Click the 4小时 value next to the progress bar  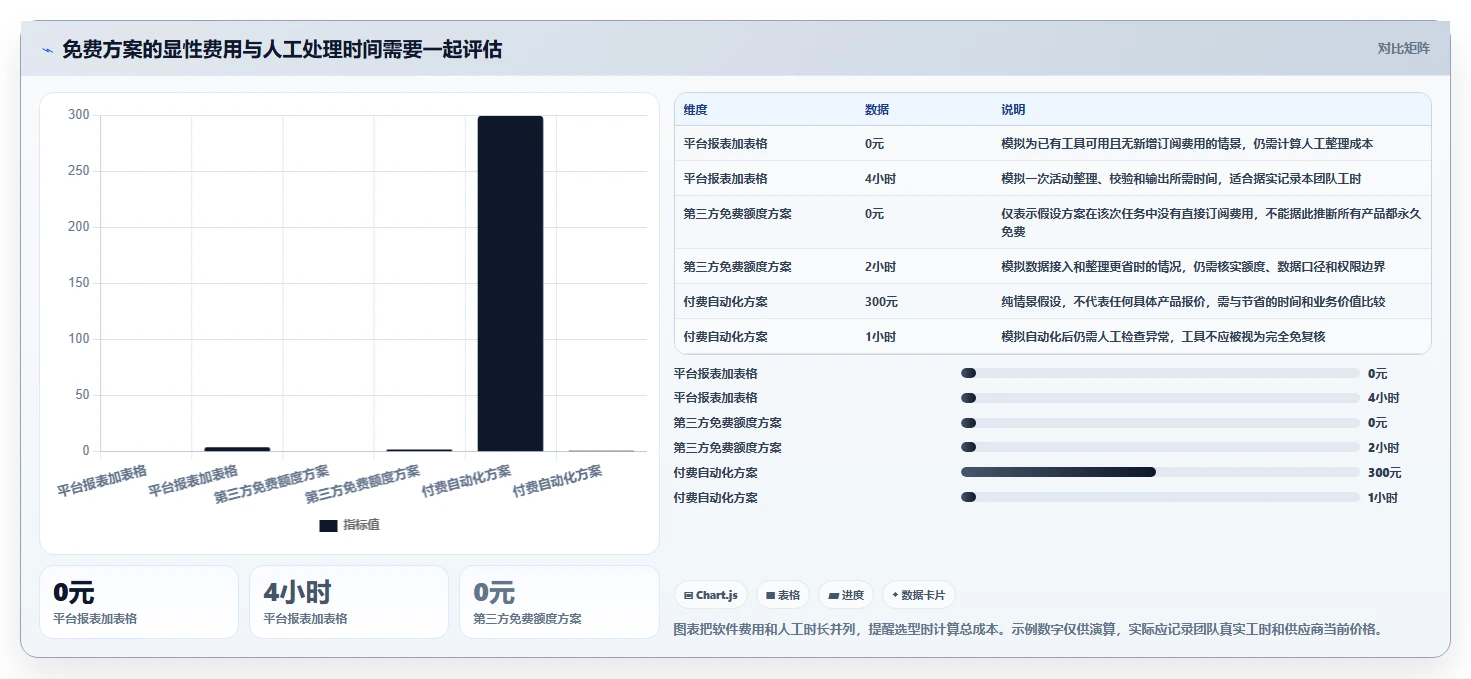tap(1384, 398)
